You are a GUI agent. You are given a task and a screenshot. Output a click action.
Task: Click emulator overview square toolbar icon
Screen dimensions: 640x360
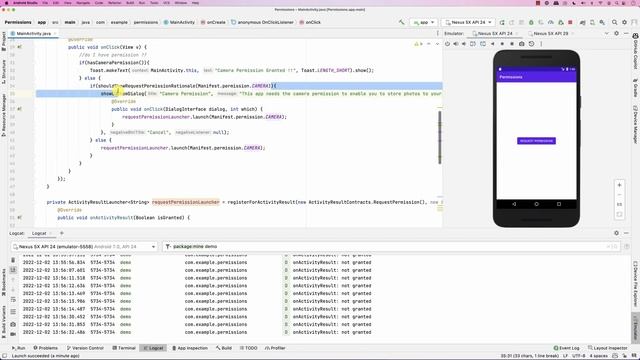(512, 44)
